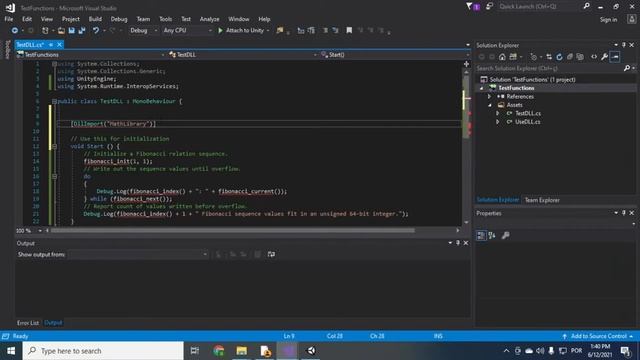Click the Home icon in Solution Explorer
The width and height of the screenshot is (640, 360).
pos(502,57)
